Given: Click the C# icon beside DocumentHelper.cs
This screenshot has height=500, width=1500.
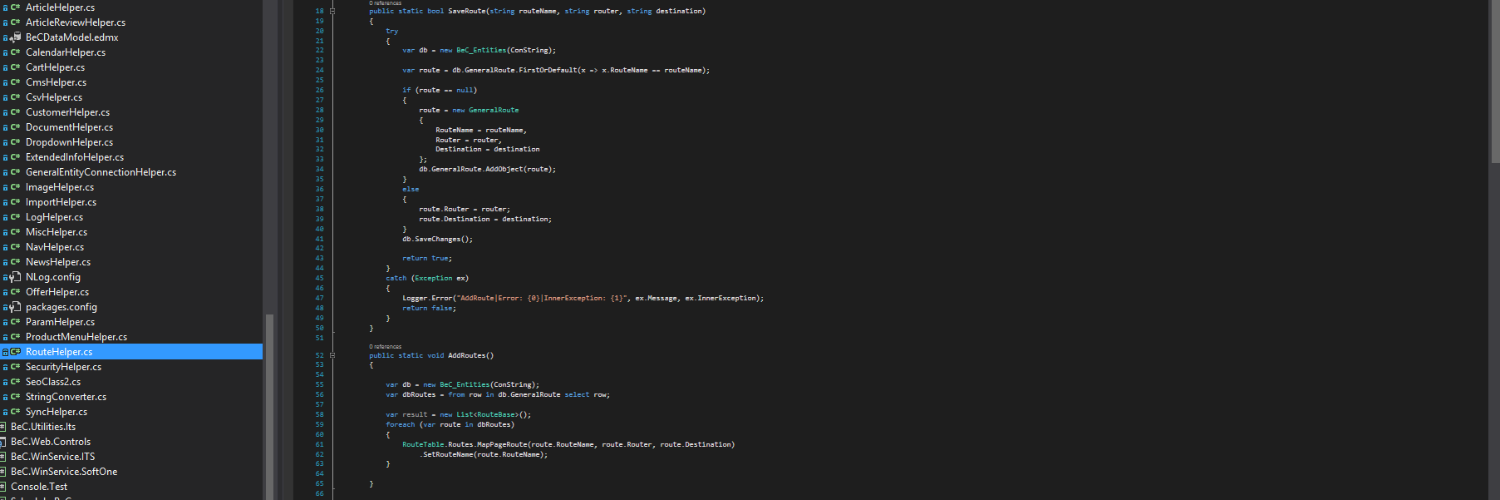Looking at the screenshot, I should [x=15, y=127].
